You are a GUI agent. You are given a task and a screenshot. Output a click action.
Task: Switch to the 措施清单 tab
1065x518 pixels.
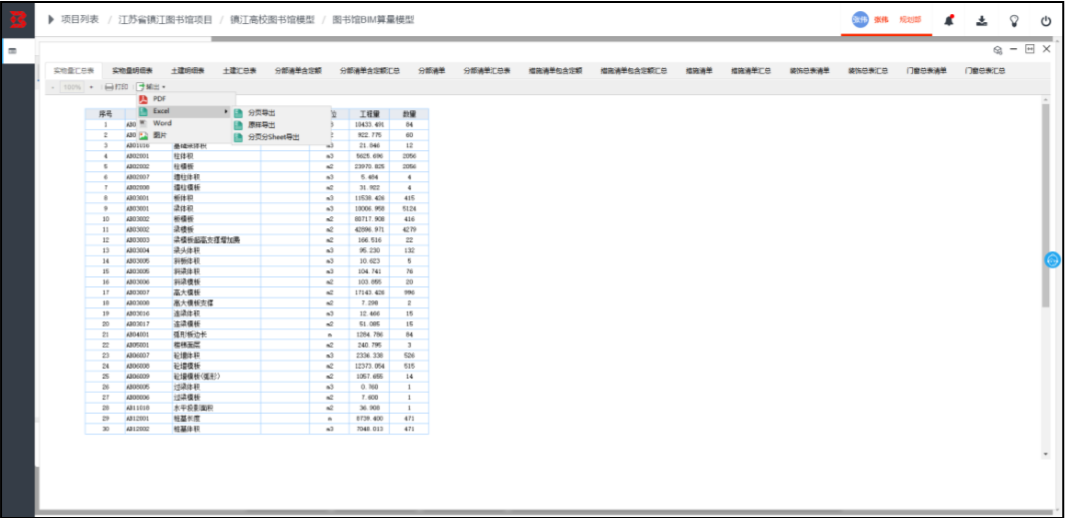tap(699, 71)
